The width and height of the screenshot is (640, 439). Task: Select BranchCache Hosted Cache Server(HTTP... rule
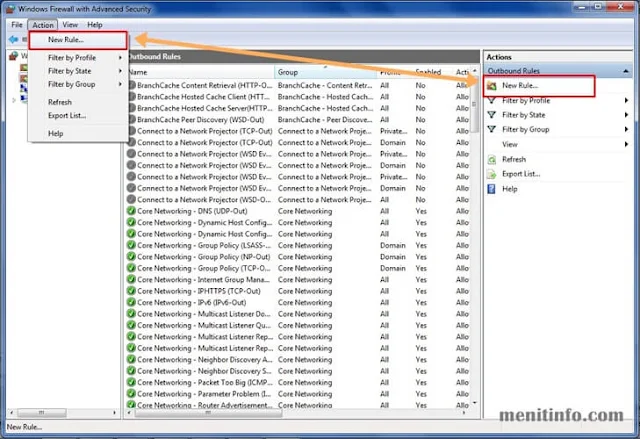pyautogui.click(x=298, y=108)
